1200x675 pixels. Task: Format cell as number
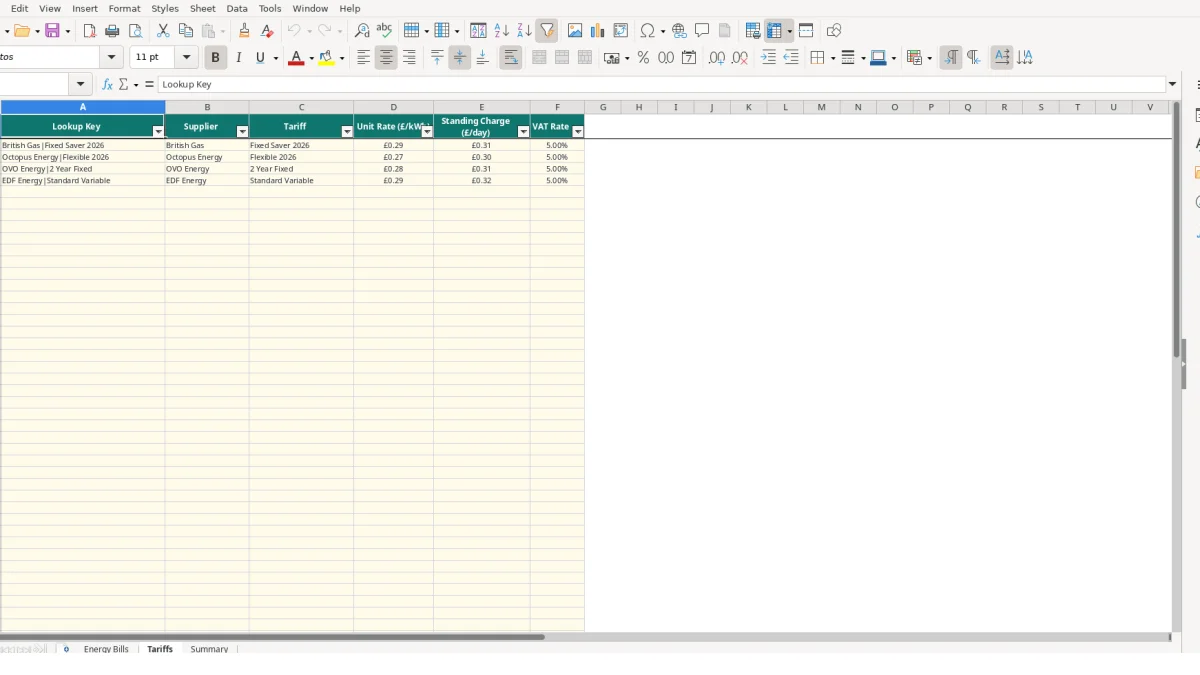[666, 58]
